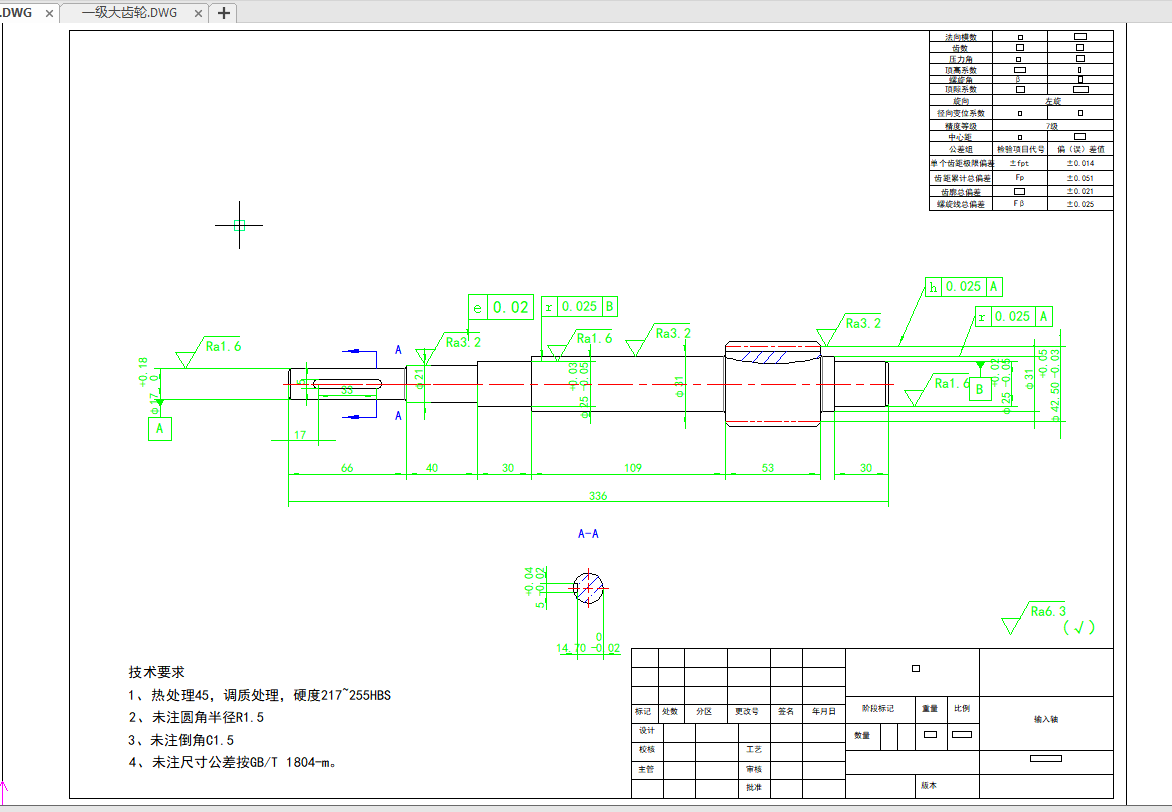Switch to the 一级大齿轮.DWG drawing tab
The width and height of the screenshot is (1172, 812).
128,13
